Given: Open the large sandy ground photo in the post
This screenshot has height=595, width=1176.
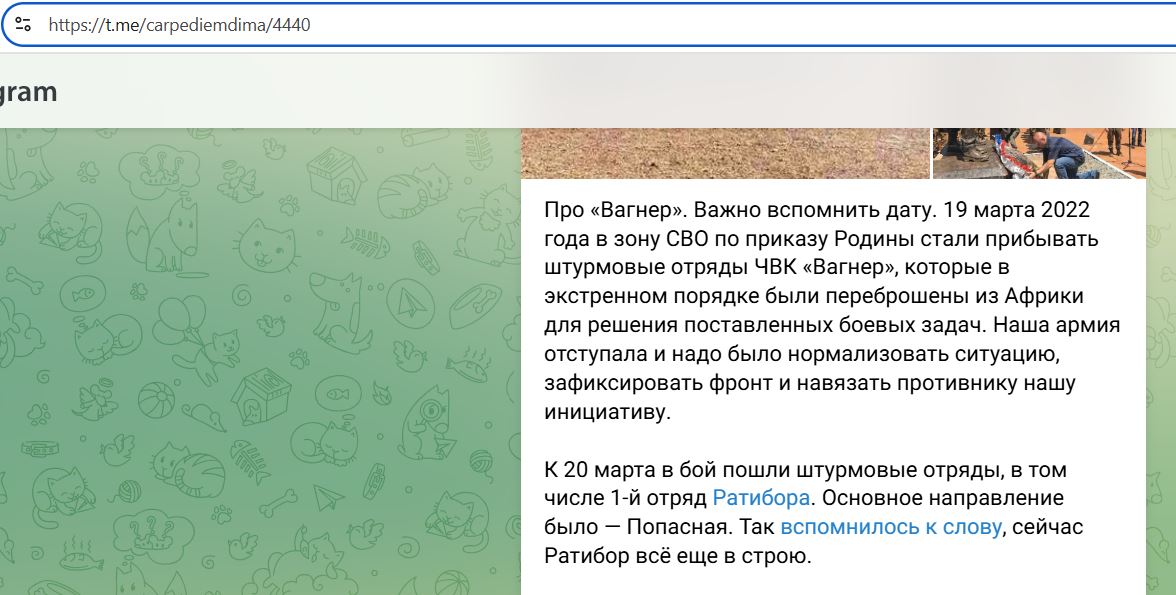Looking at the screenshot, I should pyautogui.click(x=725, y=153).
